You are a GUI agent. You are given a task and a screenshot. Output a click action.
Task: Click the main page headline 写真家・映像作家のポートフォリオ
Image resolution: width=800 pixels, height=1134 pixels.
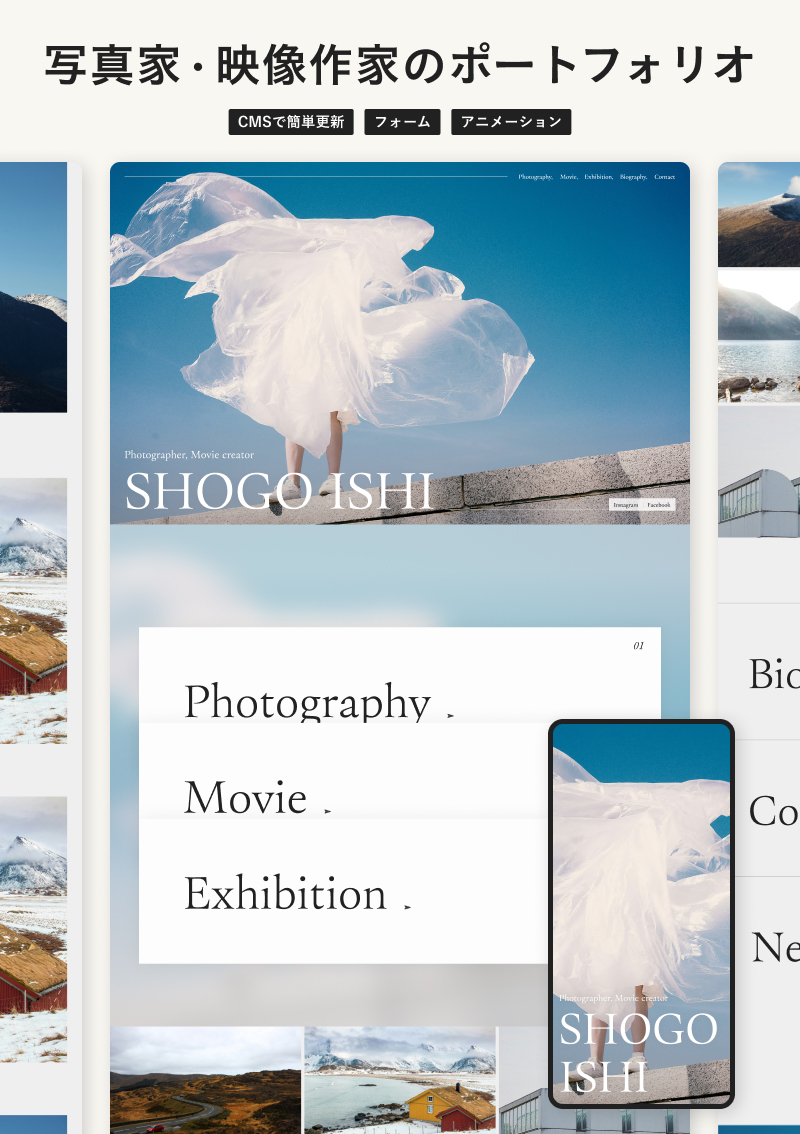399,66
